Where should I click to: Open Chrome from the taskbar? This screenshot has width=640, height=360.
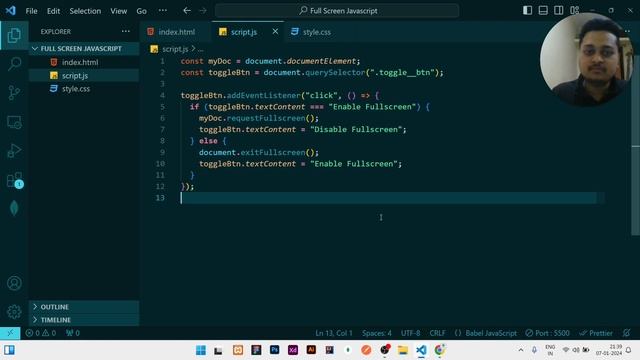(x=440, y=350)
